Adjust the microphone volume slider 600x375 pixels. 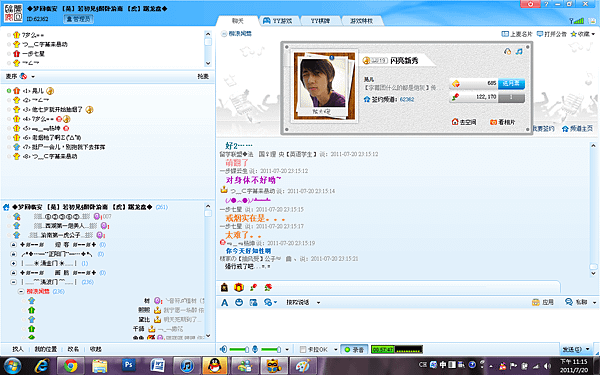point(271,349)
